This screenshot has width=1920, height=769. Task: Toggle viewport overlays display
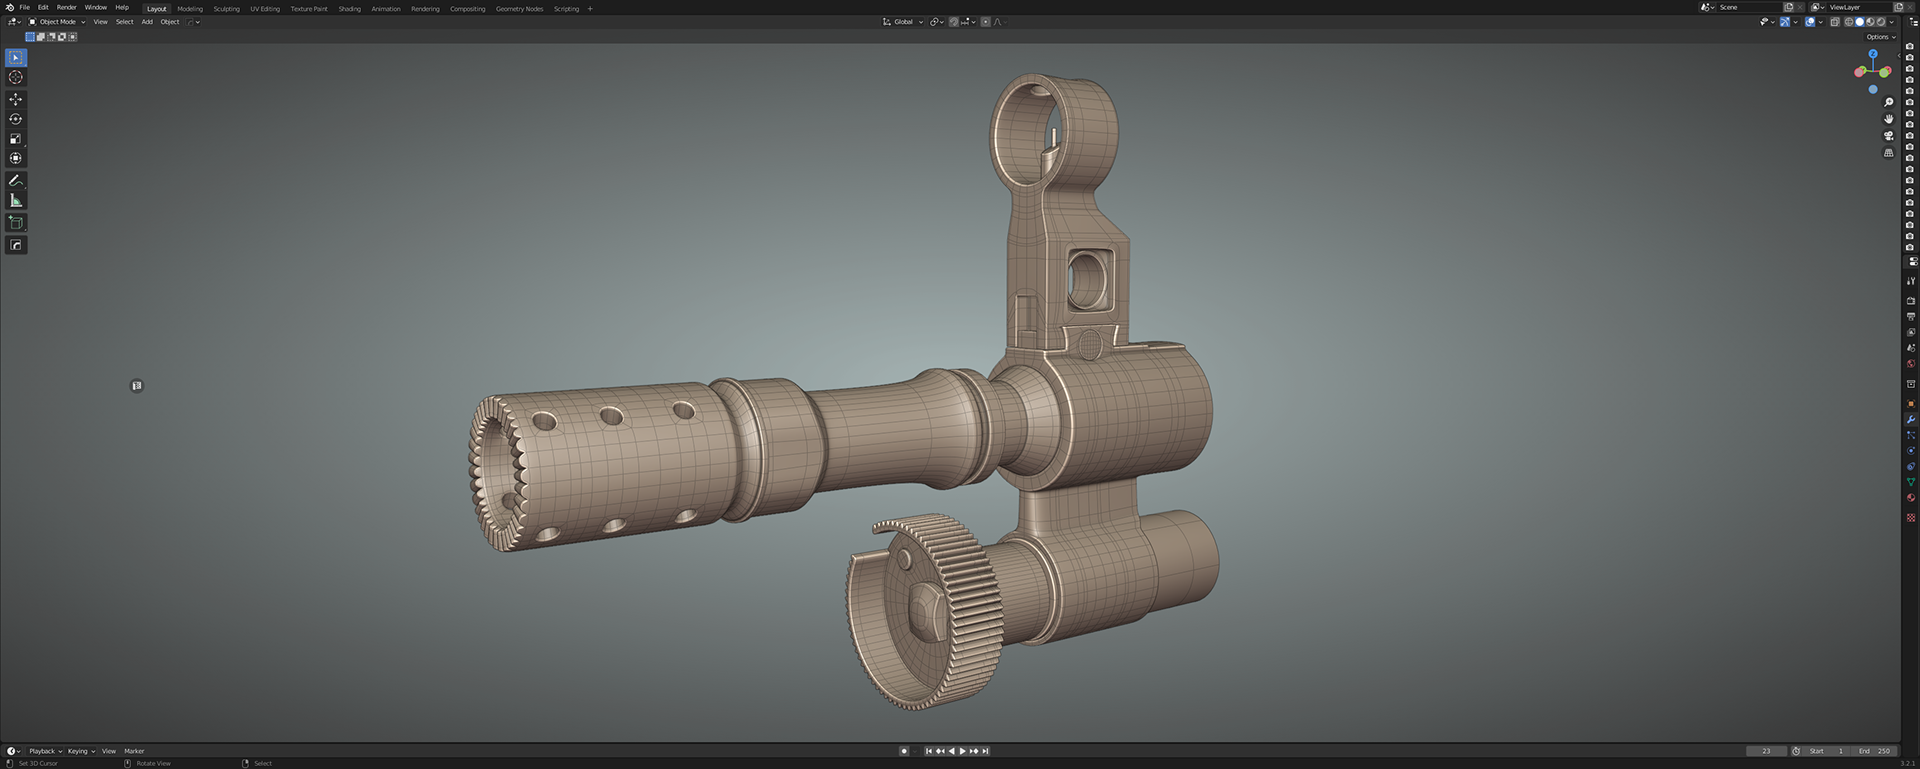1810,22
